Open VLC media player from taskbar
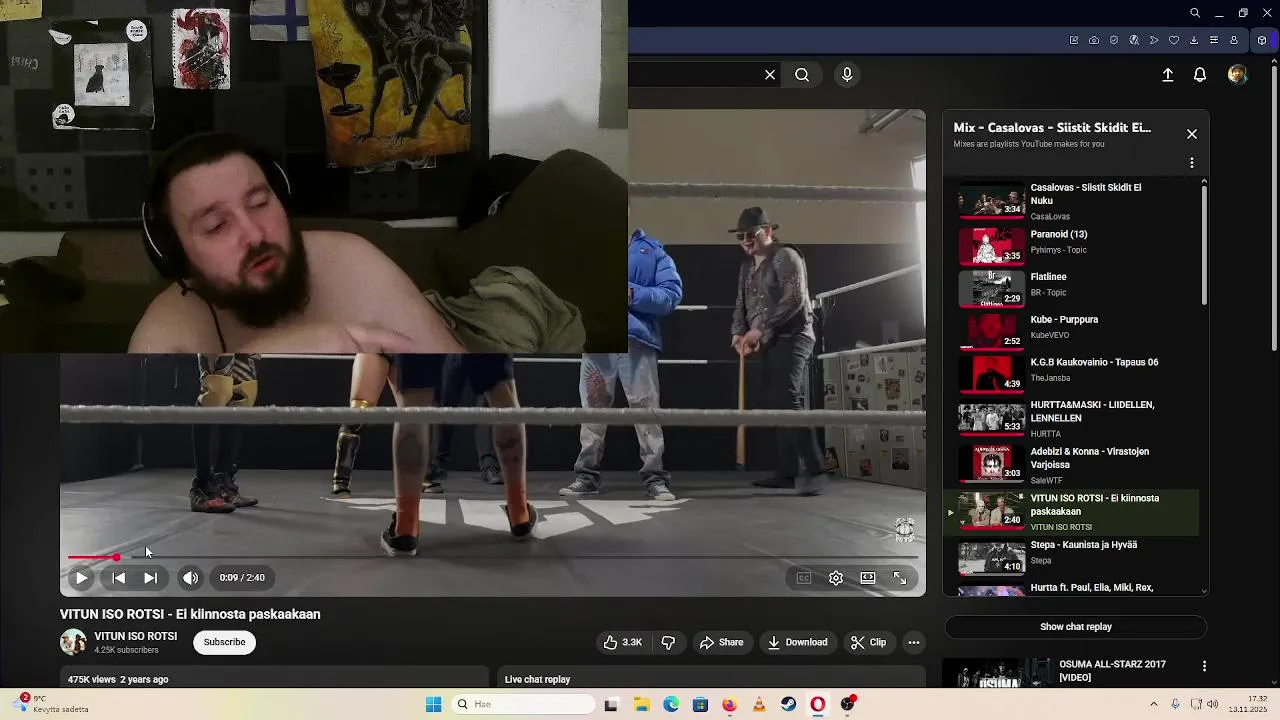The width and height of the screenshot is (1280, 720). 759,704
